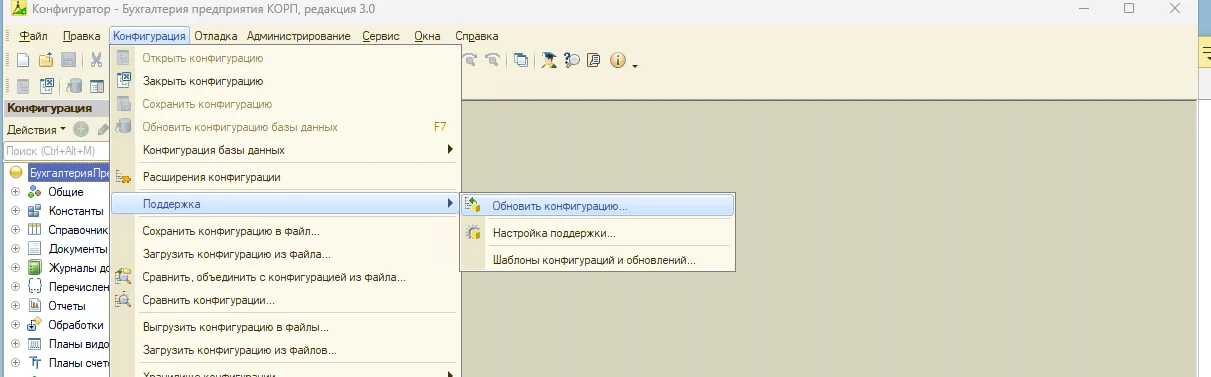Click the New document toolbar icon
The image size is (1211, 377).
click(x=23, y=60)
